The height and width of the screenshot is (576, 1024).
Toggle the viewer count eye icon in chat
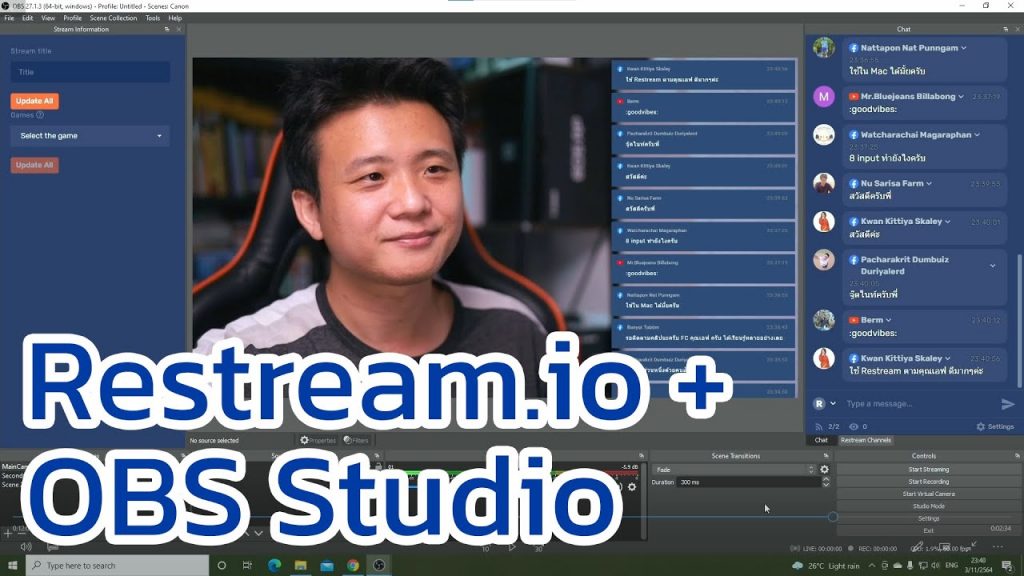(x=853, y=427)
